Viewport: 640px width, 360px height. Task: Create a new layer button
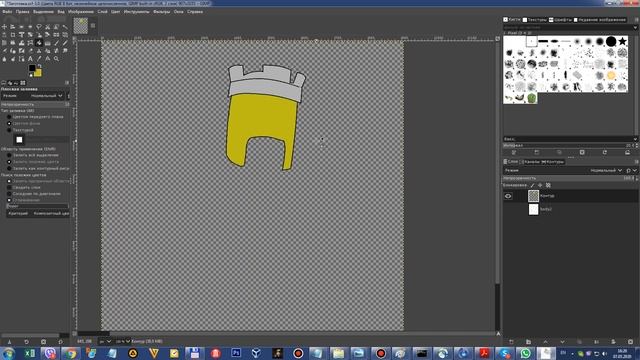point(511,342)
